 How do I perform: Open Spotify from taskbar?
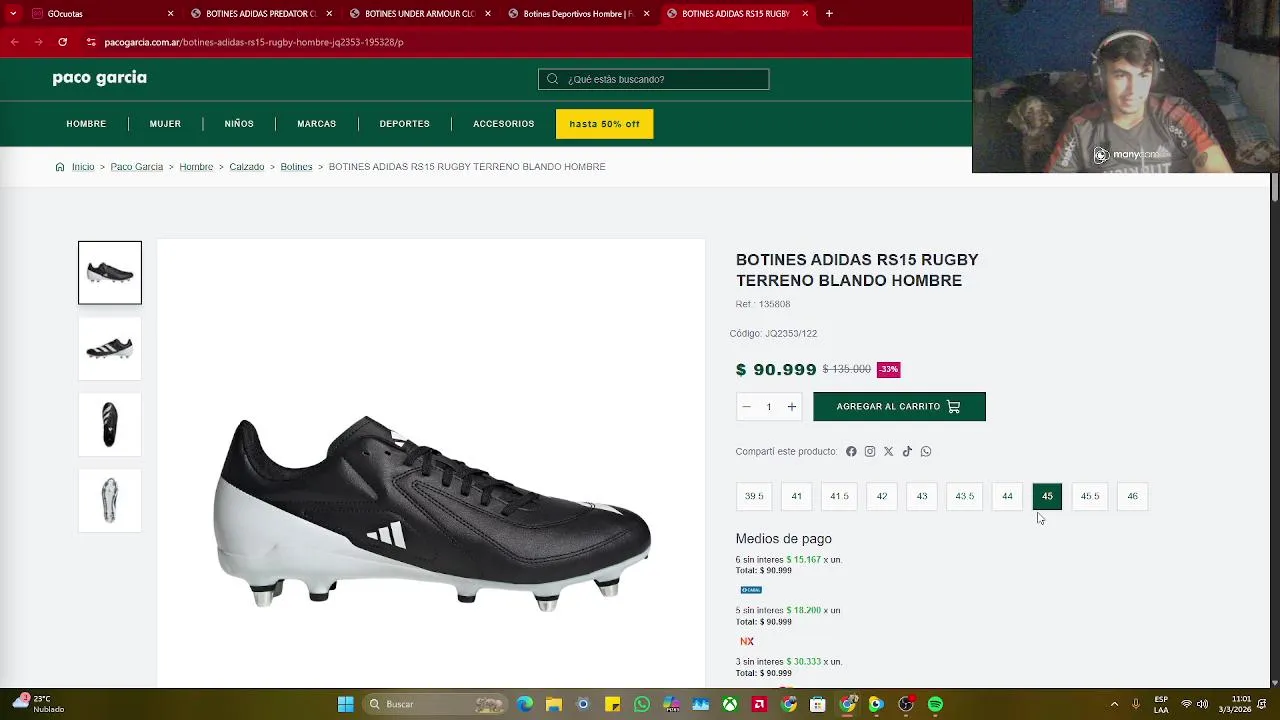pyautogui.click(x=935, y=704)
